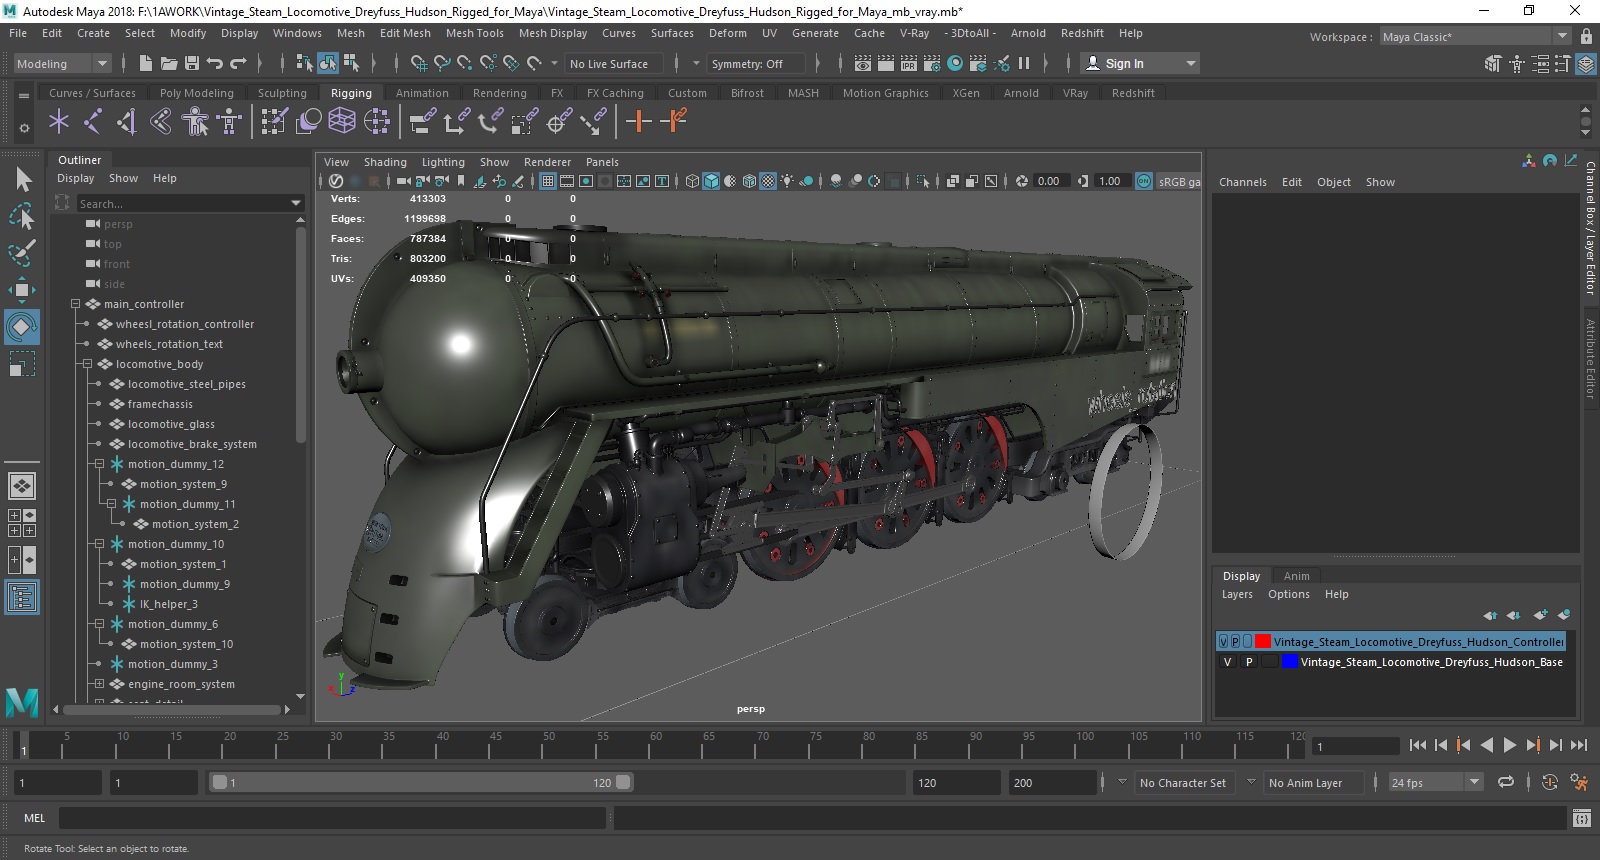Open the 24 fps frame rate dropdown

(1435, 782)
